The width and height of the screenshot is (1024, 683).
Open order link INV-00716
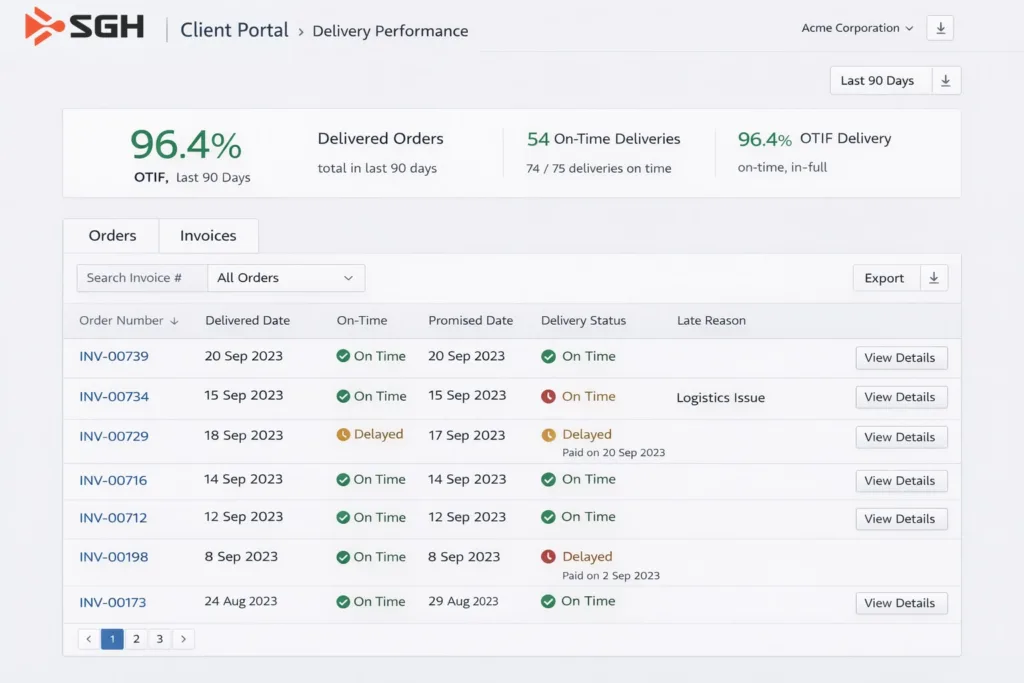click(113, 480)
